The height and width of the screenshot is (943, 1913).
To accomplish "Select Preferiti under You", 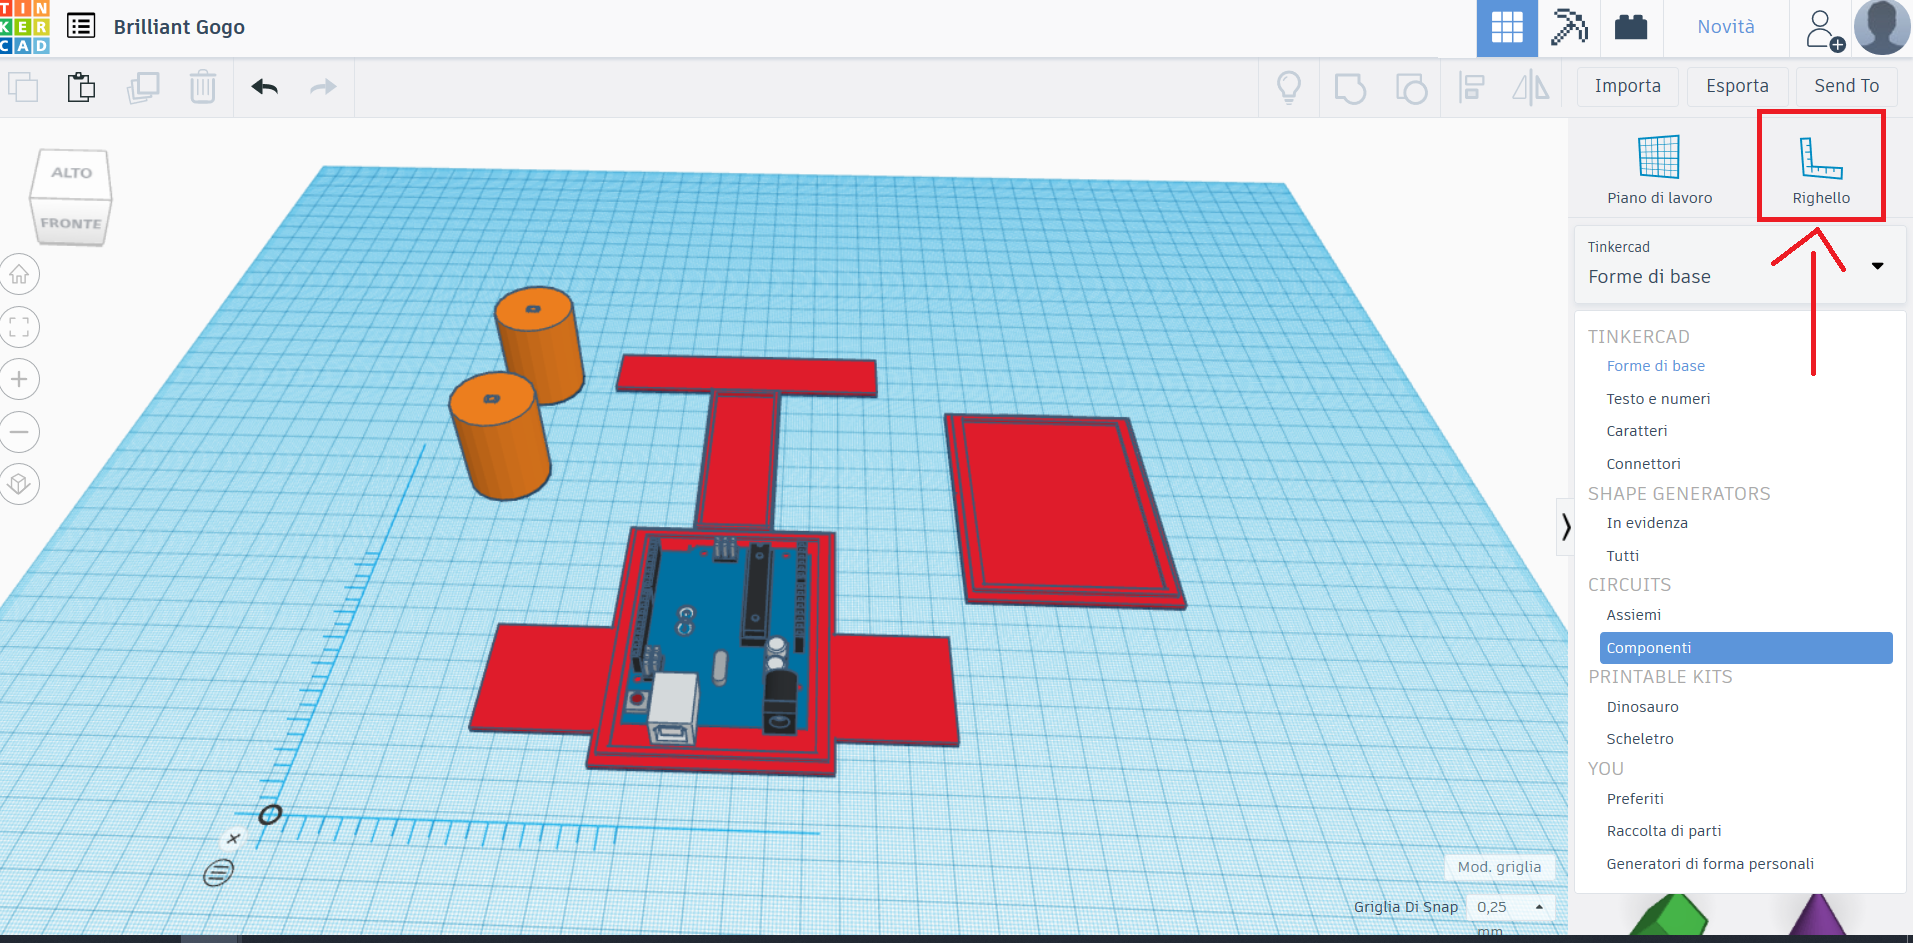I will tap(1635, 799).
